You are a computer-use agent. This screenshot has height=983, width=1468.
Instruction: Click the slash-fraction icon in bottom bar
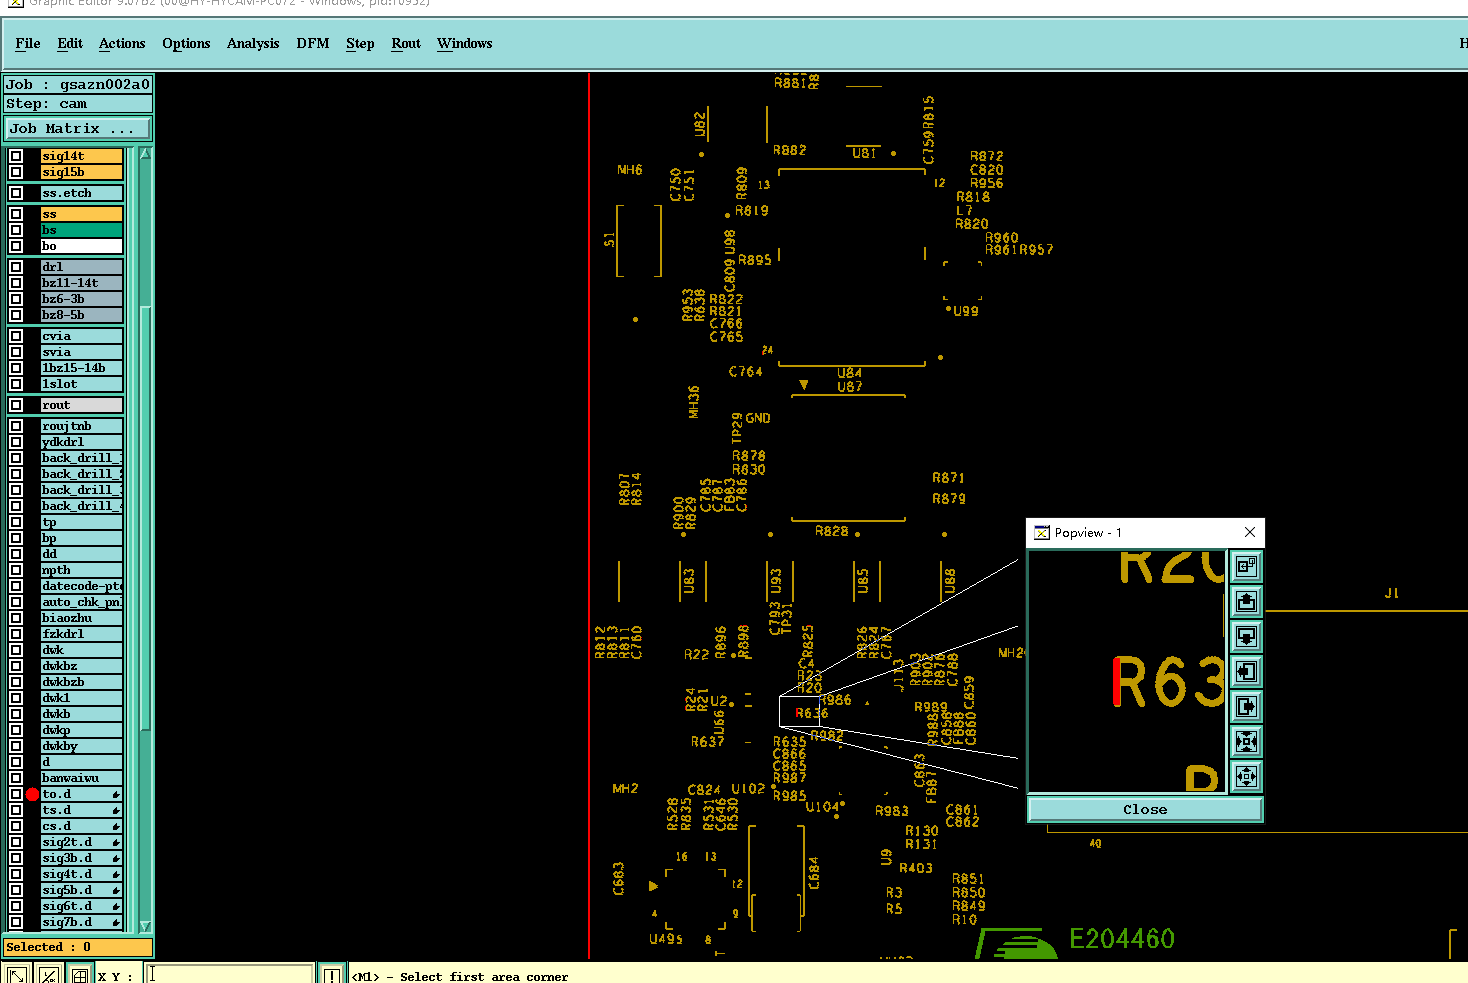(x=49, y=975)
